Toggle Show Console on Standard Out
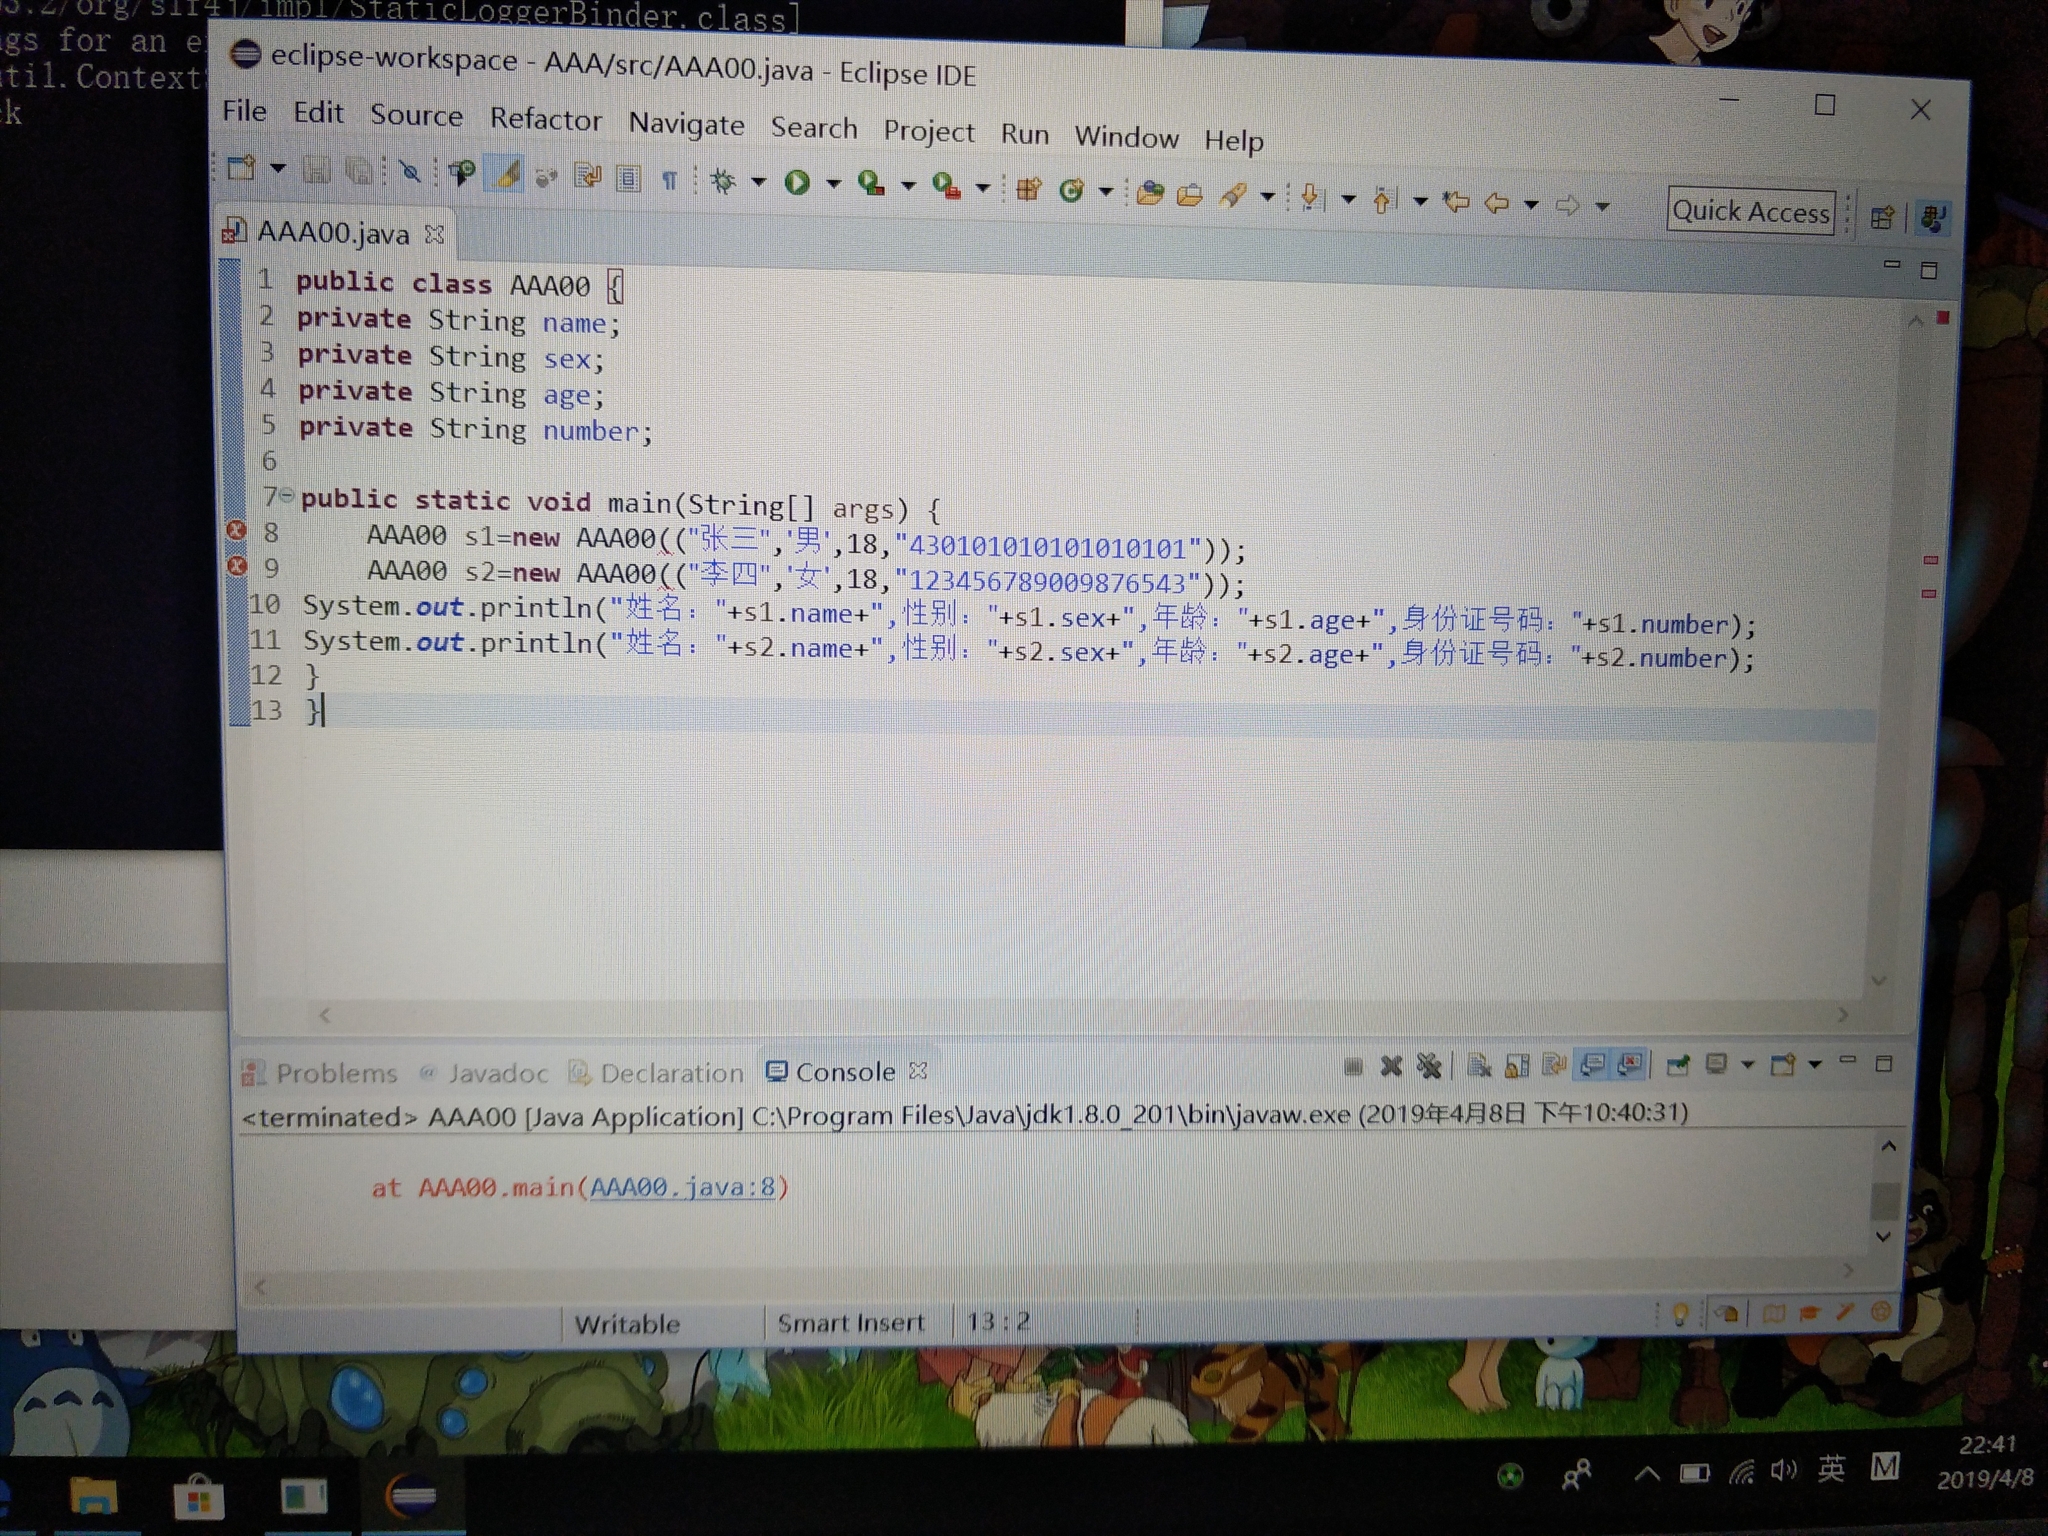This screenshot has height=1536, width=2048. (x=1592, y=1066)
